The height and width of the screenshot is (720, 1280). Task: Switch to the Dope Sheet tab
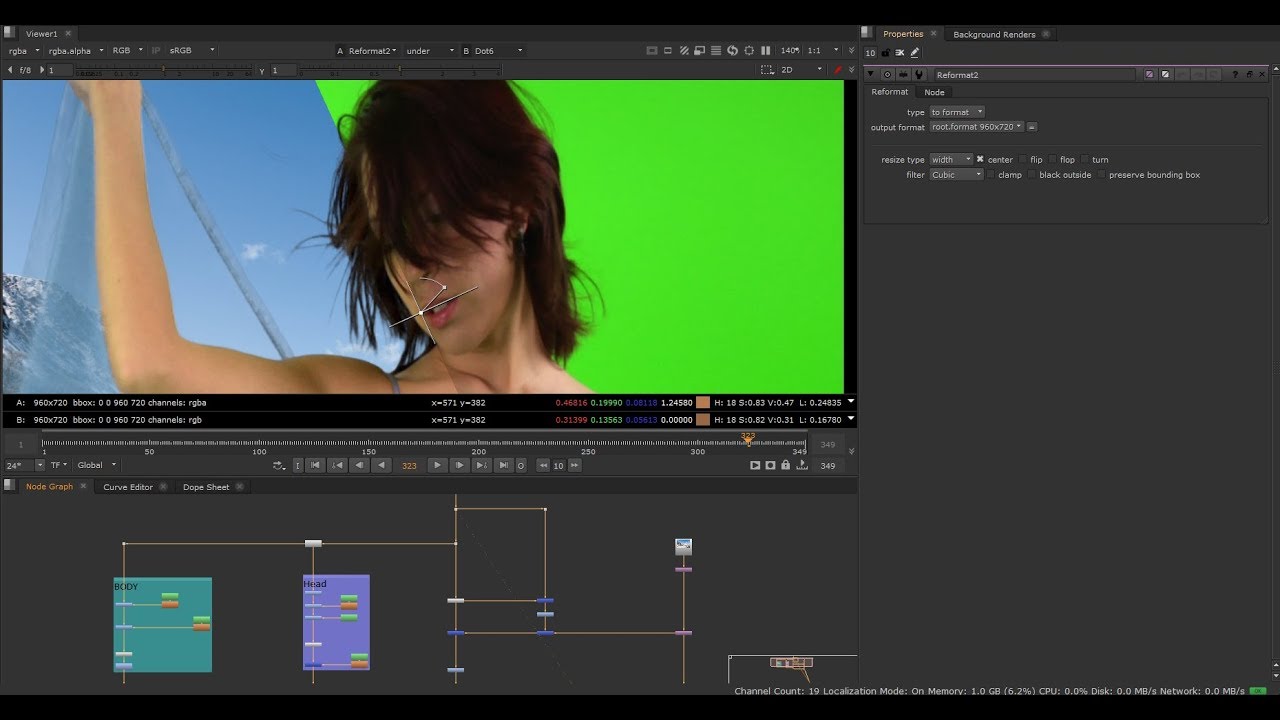coord(206,487)
